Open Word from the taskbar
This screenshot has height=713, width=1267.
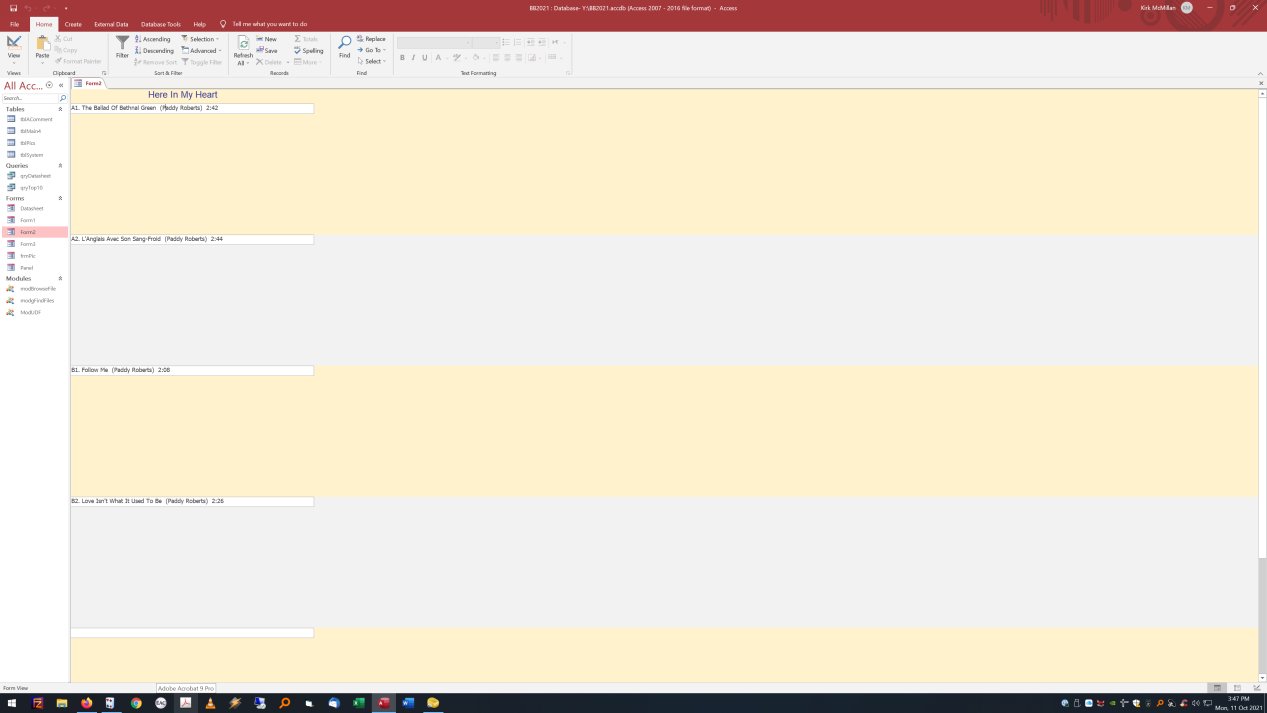click(x=408, y=703)
